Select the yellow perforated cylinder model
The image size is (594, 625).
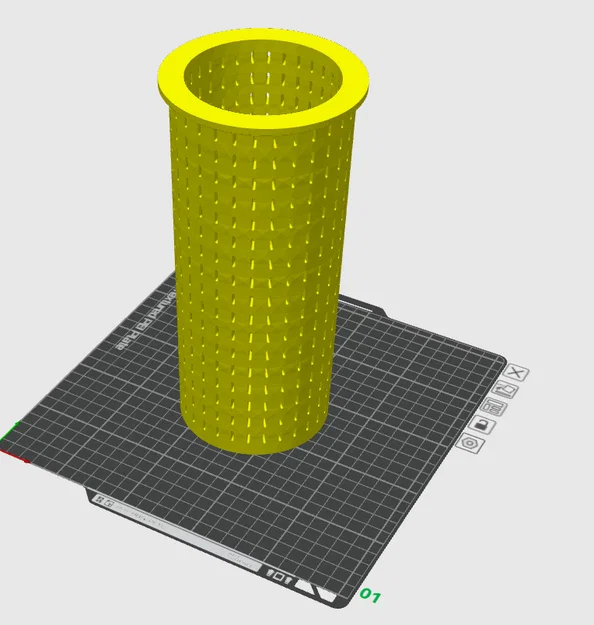tap(261, 239)
